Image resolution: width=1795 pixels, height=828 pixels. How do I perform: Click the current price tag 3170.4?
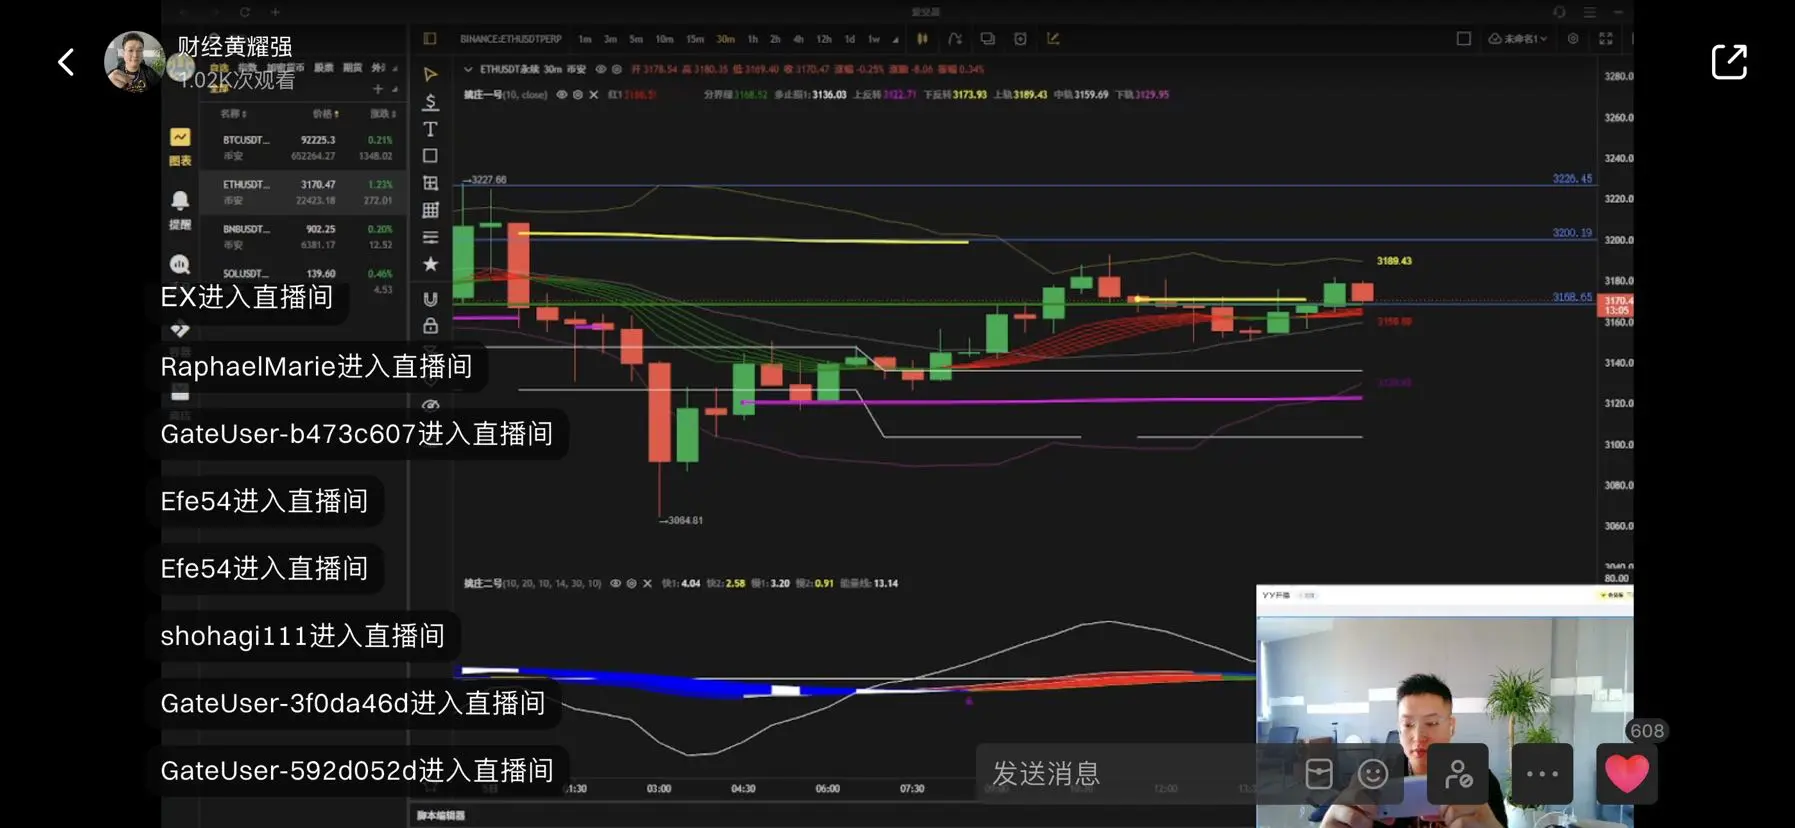(x=1617, y=305)
